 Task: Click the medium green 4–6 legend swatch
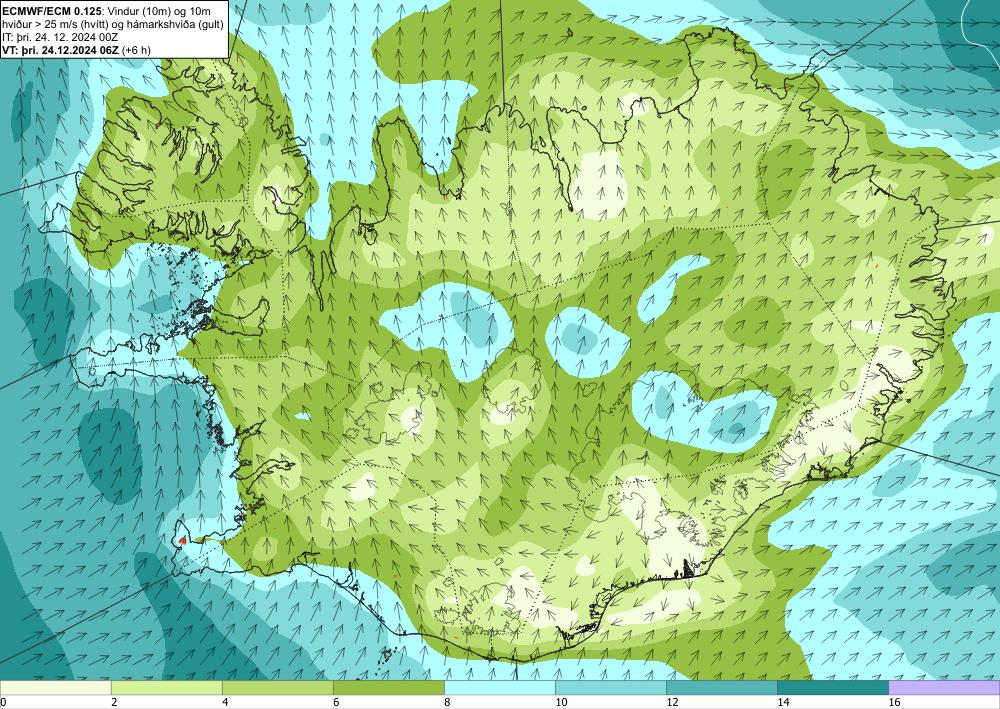coord(277,688)
